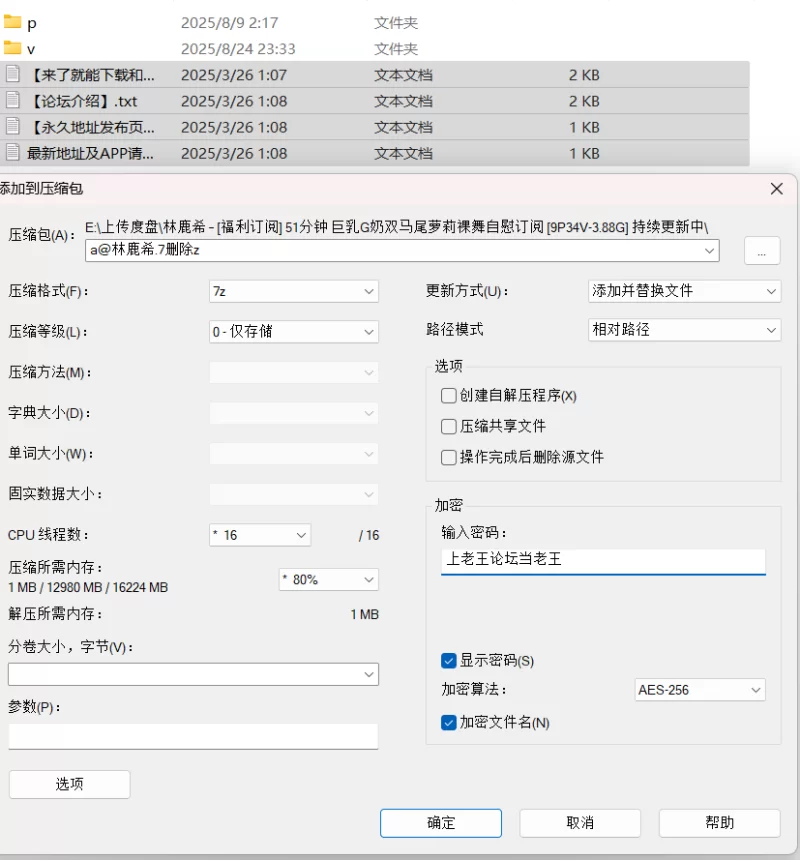Click the date 2025/3/26 1:07
This screenshot has height=860, width=800.
(x=234, y=75)
